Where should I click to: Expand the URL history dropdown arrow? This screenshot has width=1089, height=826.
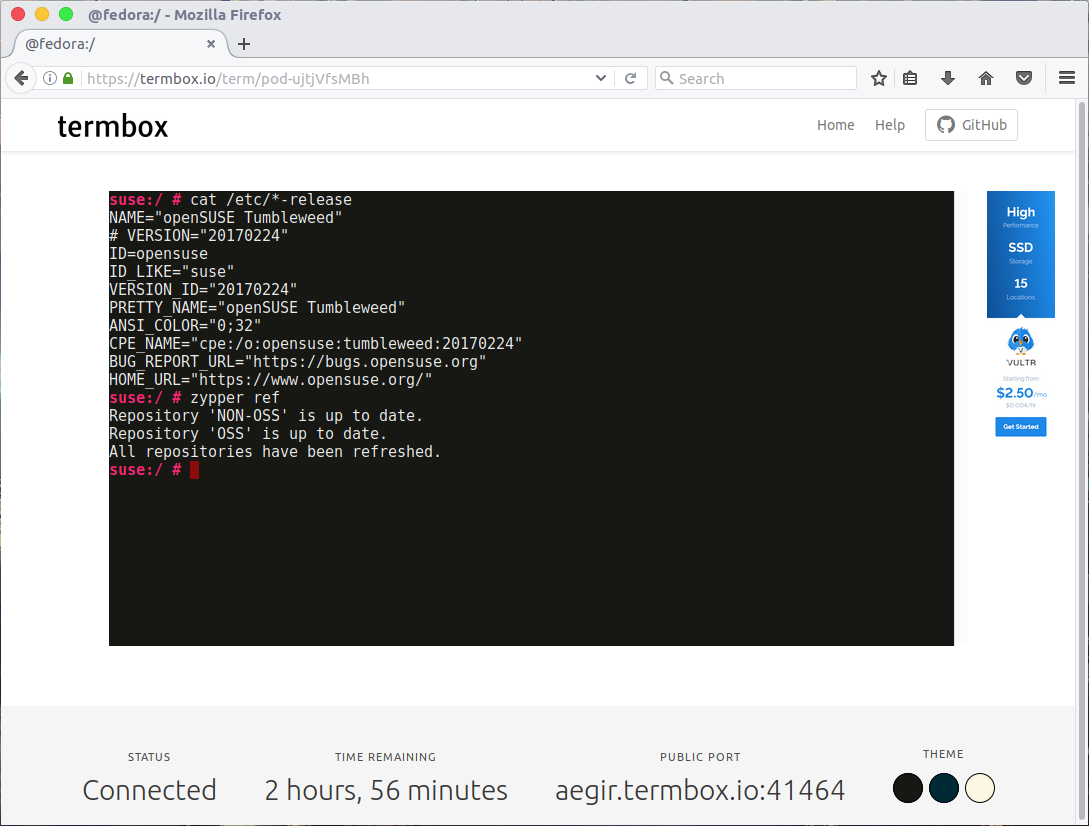(x=601, y=79)
